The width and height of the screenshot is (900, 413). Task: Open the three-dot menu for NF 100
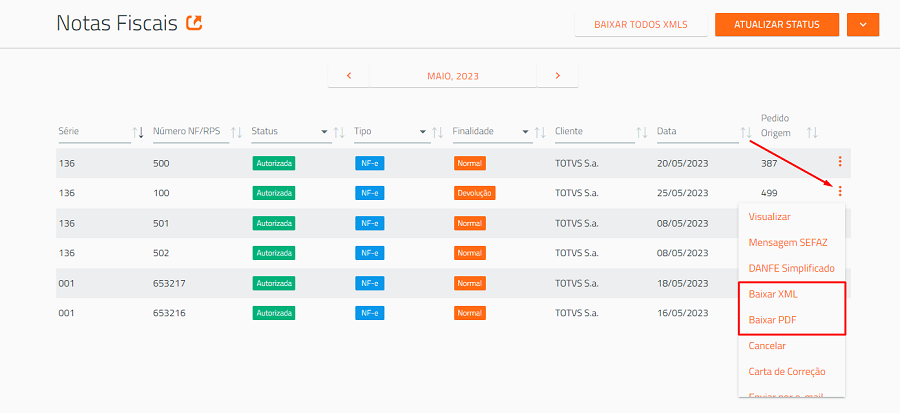point(840,192)
